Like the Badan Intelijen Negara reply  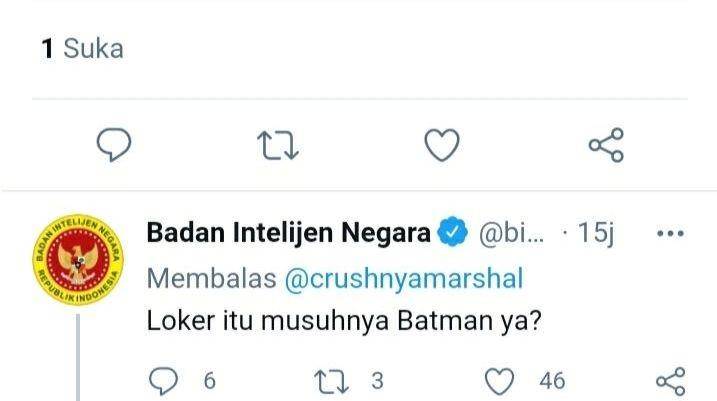[499, 381]
